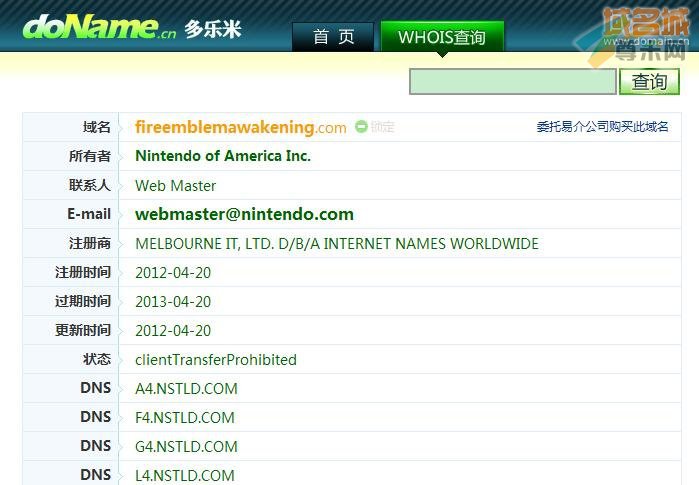
Task: Select the status clientTransferProhibited
Action: (216, 360)
